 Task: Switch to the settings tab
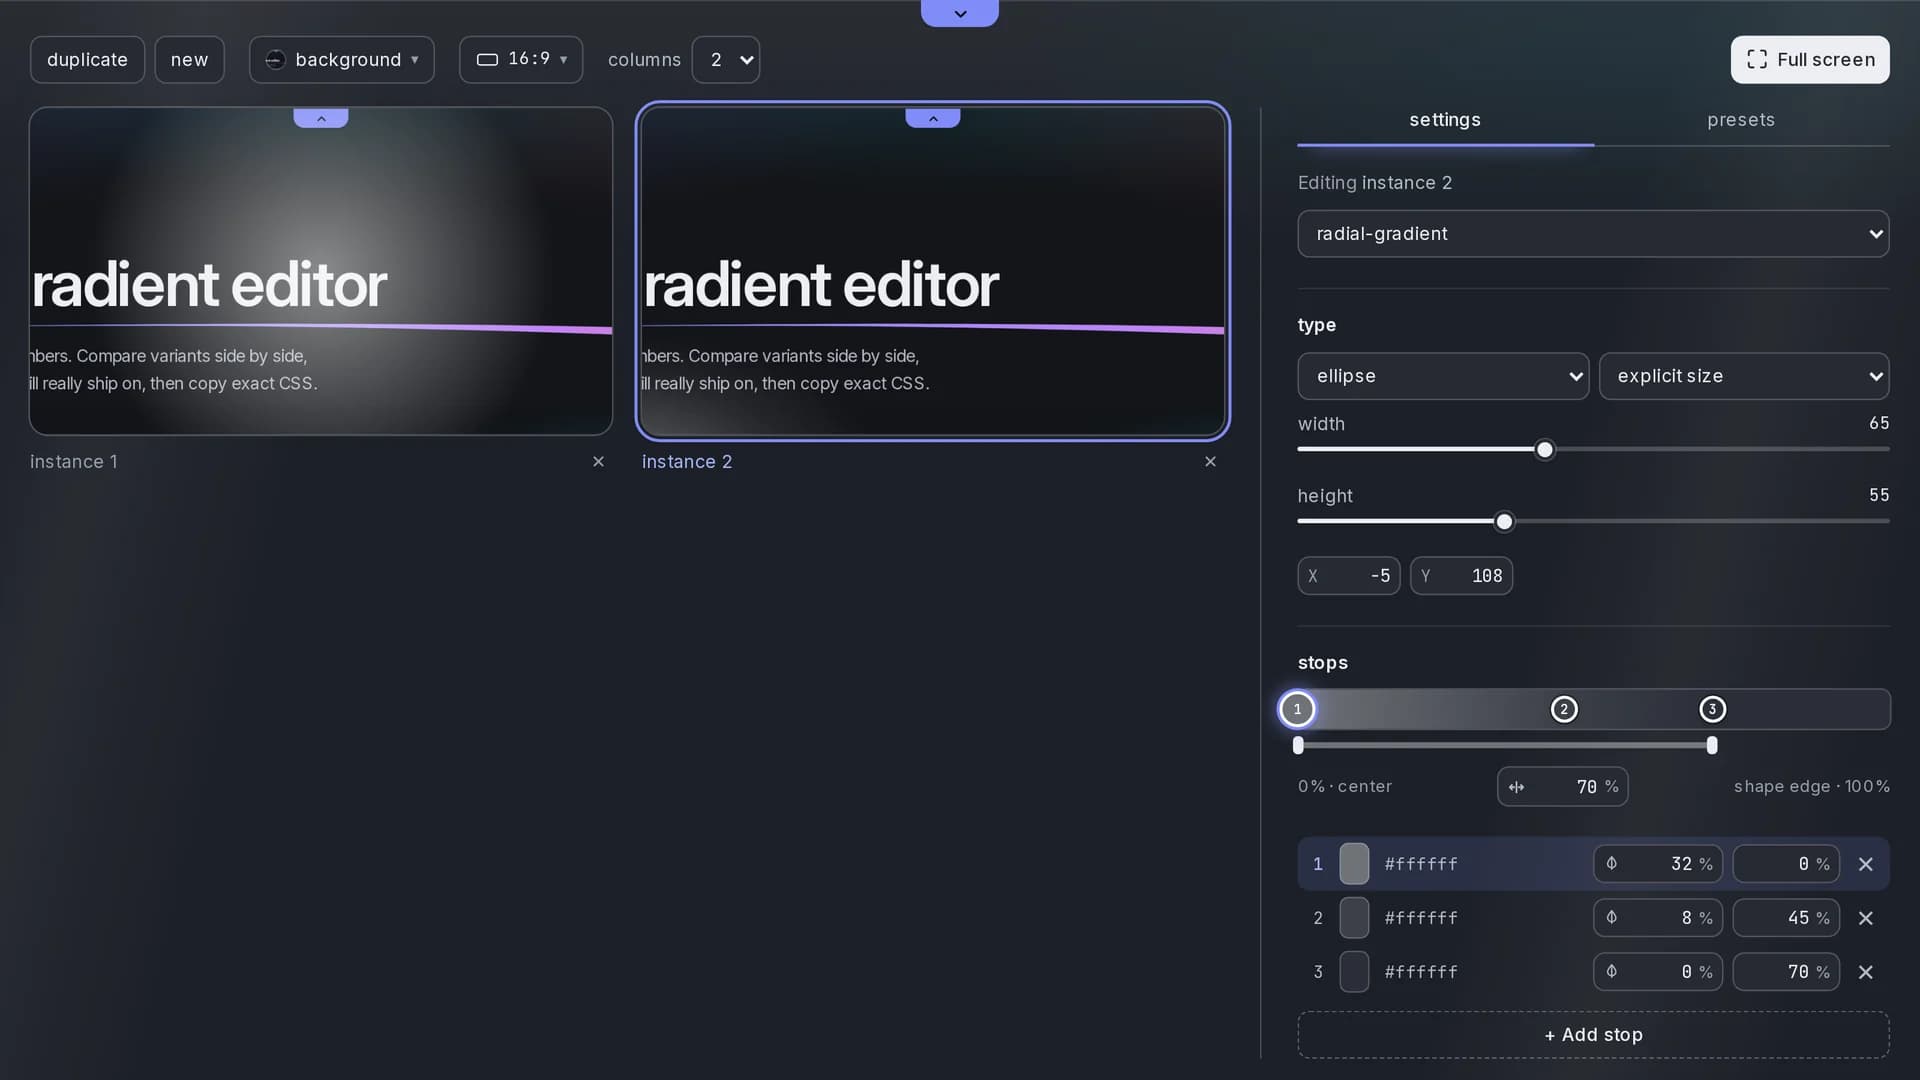coord(1445,120)
